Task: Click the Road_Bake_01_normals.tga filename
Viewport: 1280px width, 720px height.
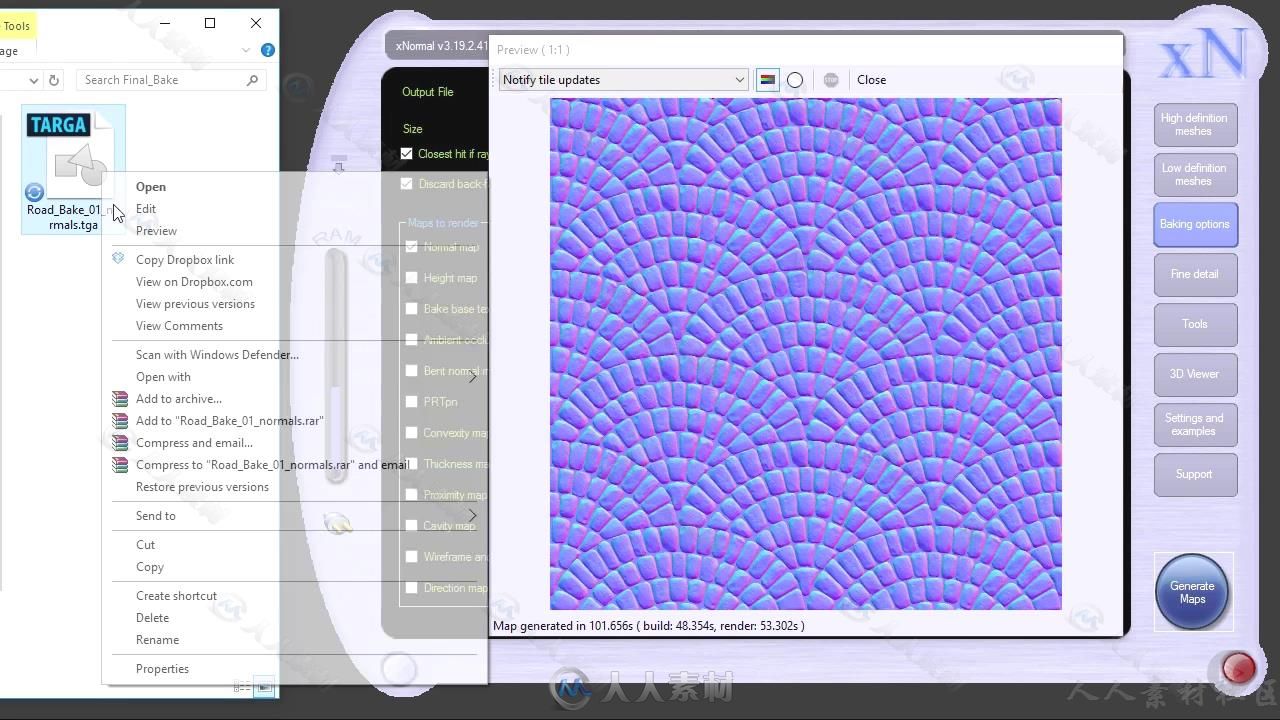Action: pyautogui.click(x=74, y=217)
